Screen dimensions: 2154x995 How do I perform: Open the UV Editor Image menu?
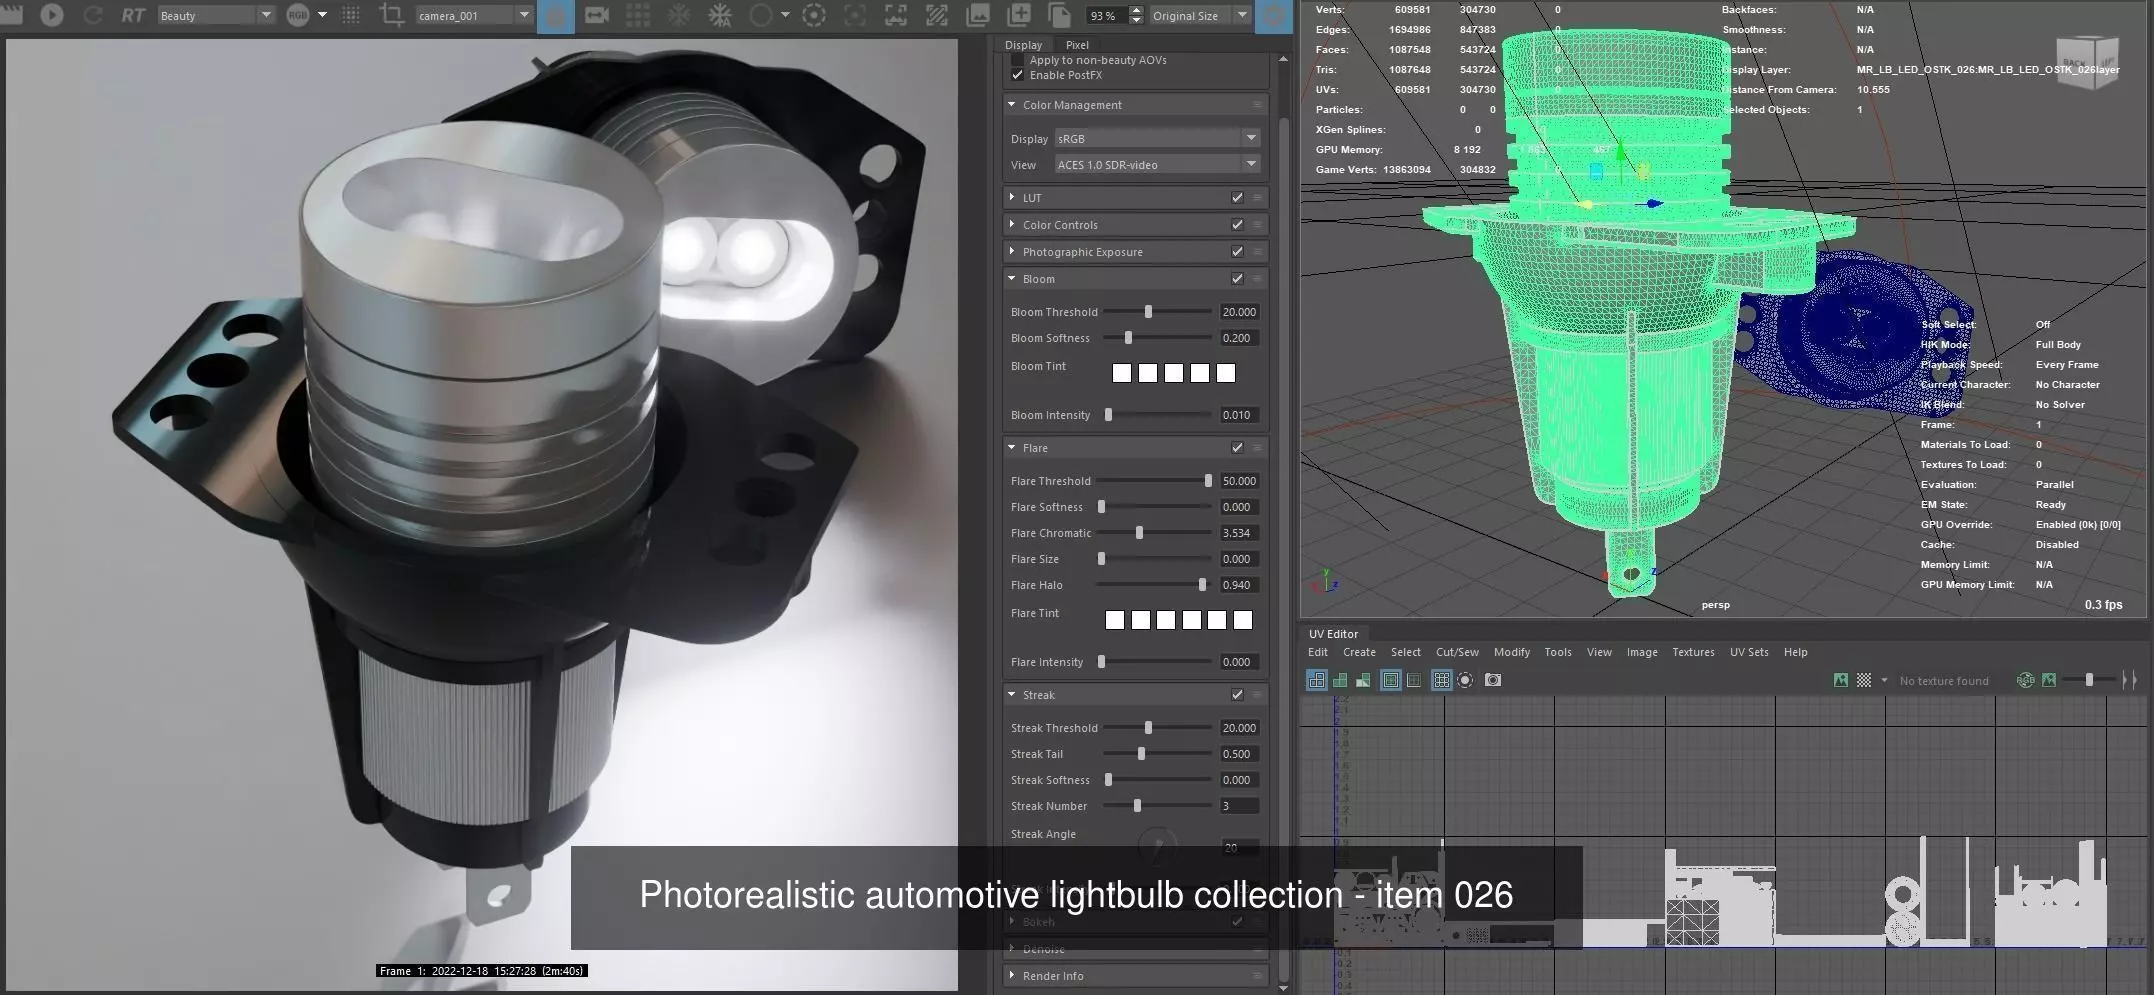coord(1642,652)
